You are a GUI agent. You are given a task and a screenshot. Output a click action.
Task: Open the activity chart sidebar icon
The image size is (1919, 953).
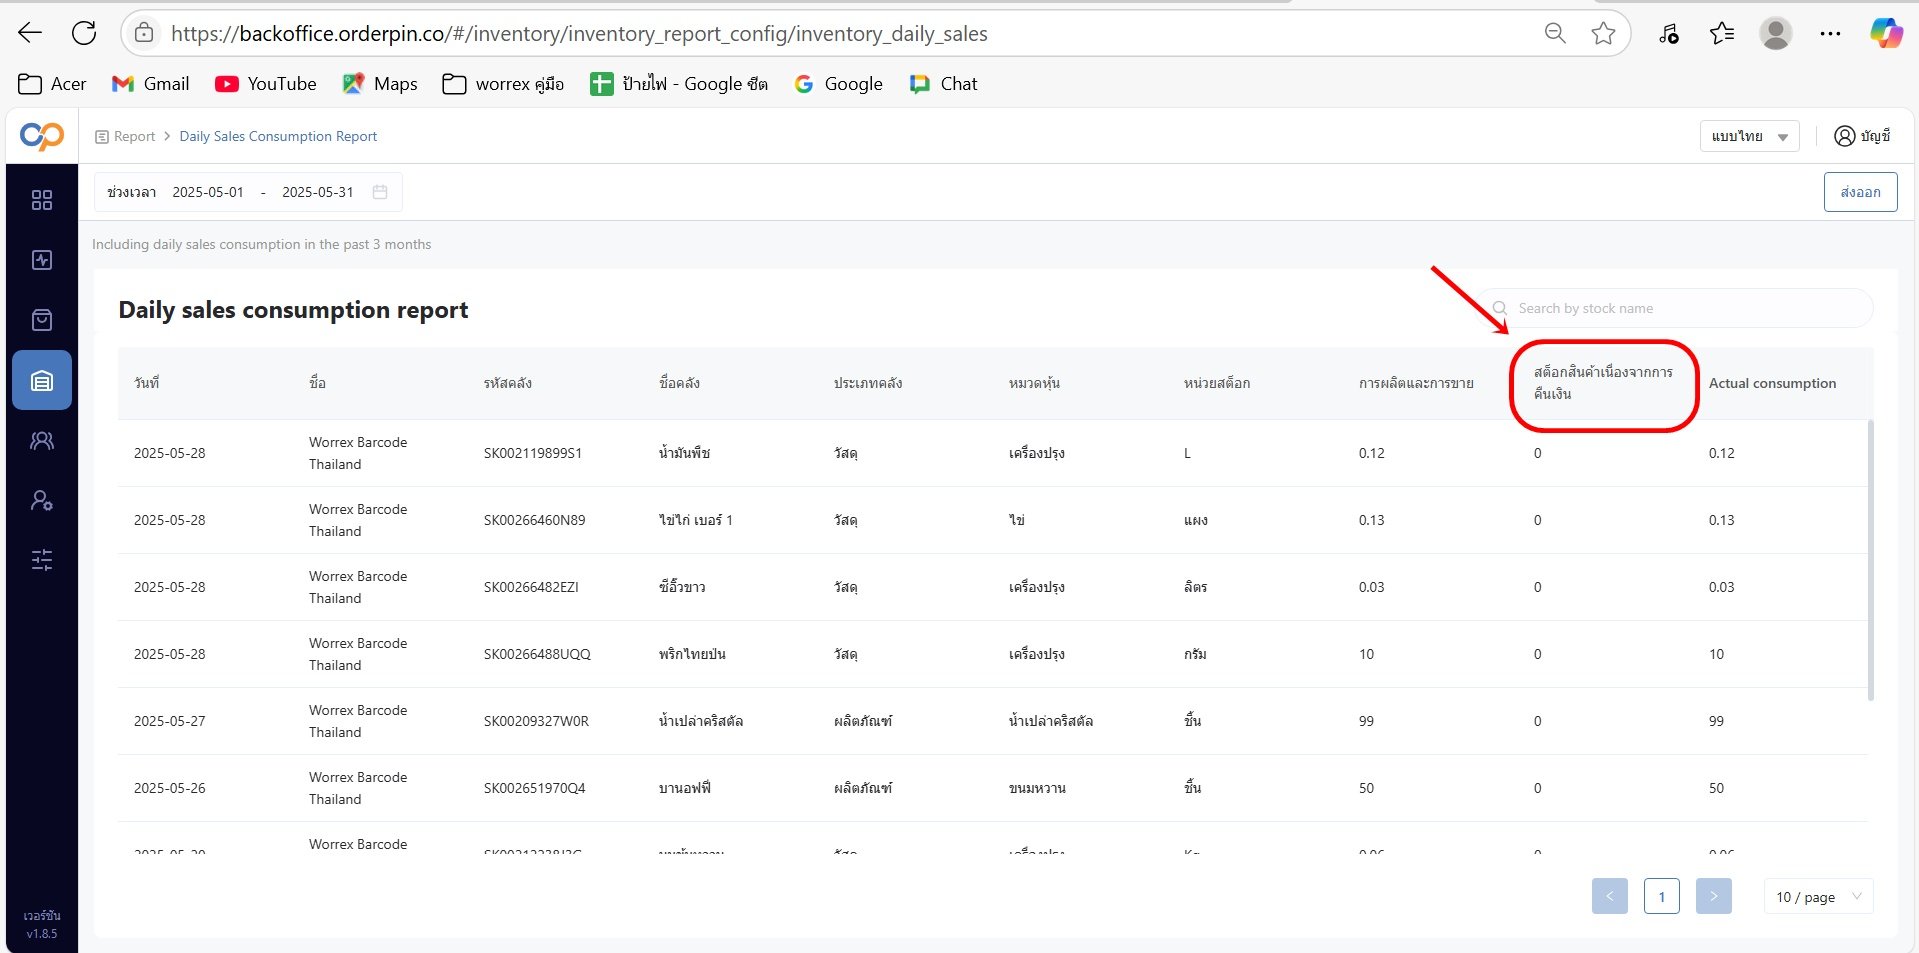(x=42, y=260)
